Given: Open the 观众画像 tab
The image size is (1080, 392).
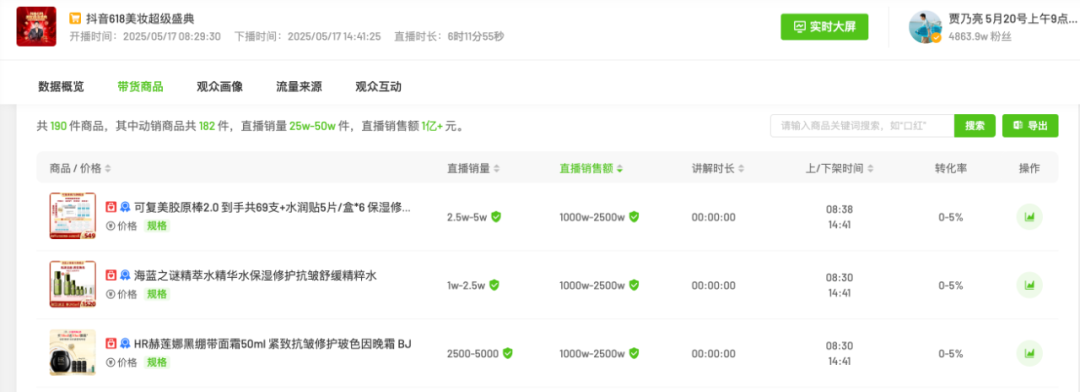Looking at the screenshot, I should point(219,87).
